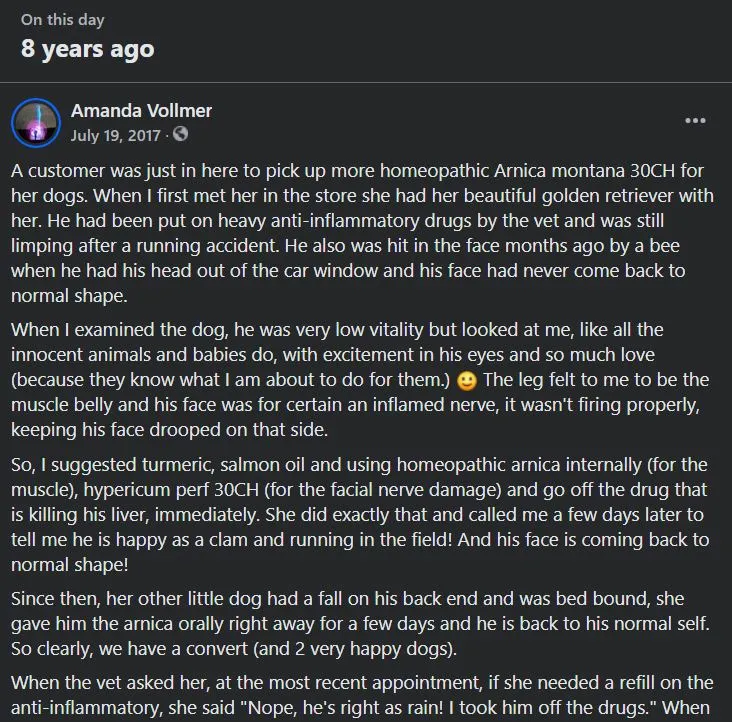Click the "8 years ago" heading
732x722 pixels.
coord(87,49)
